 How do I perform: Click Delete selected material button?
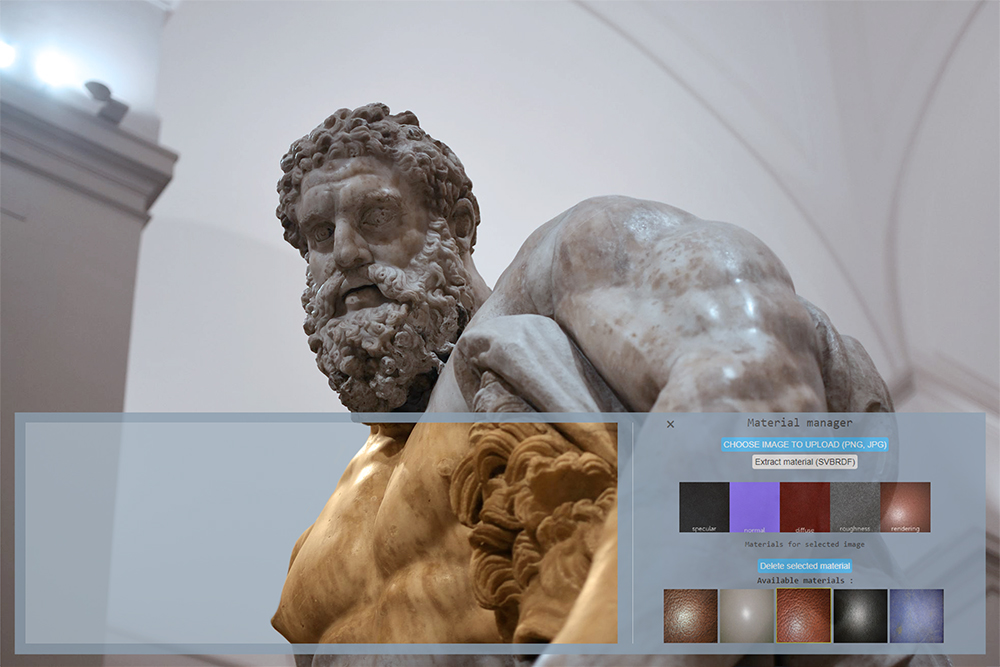click(805, 566)
